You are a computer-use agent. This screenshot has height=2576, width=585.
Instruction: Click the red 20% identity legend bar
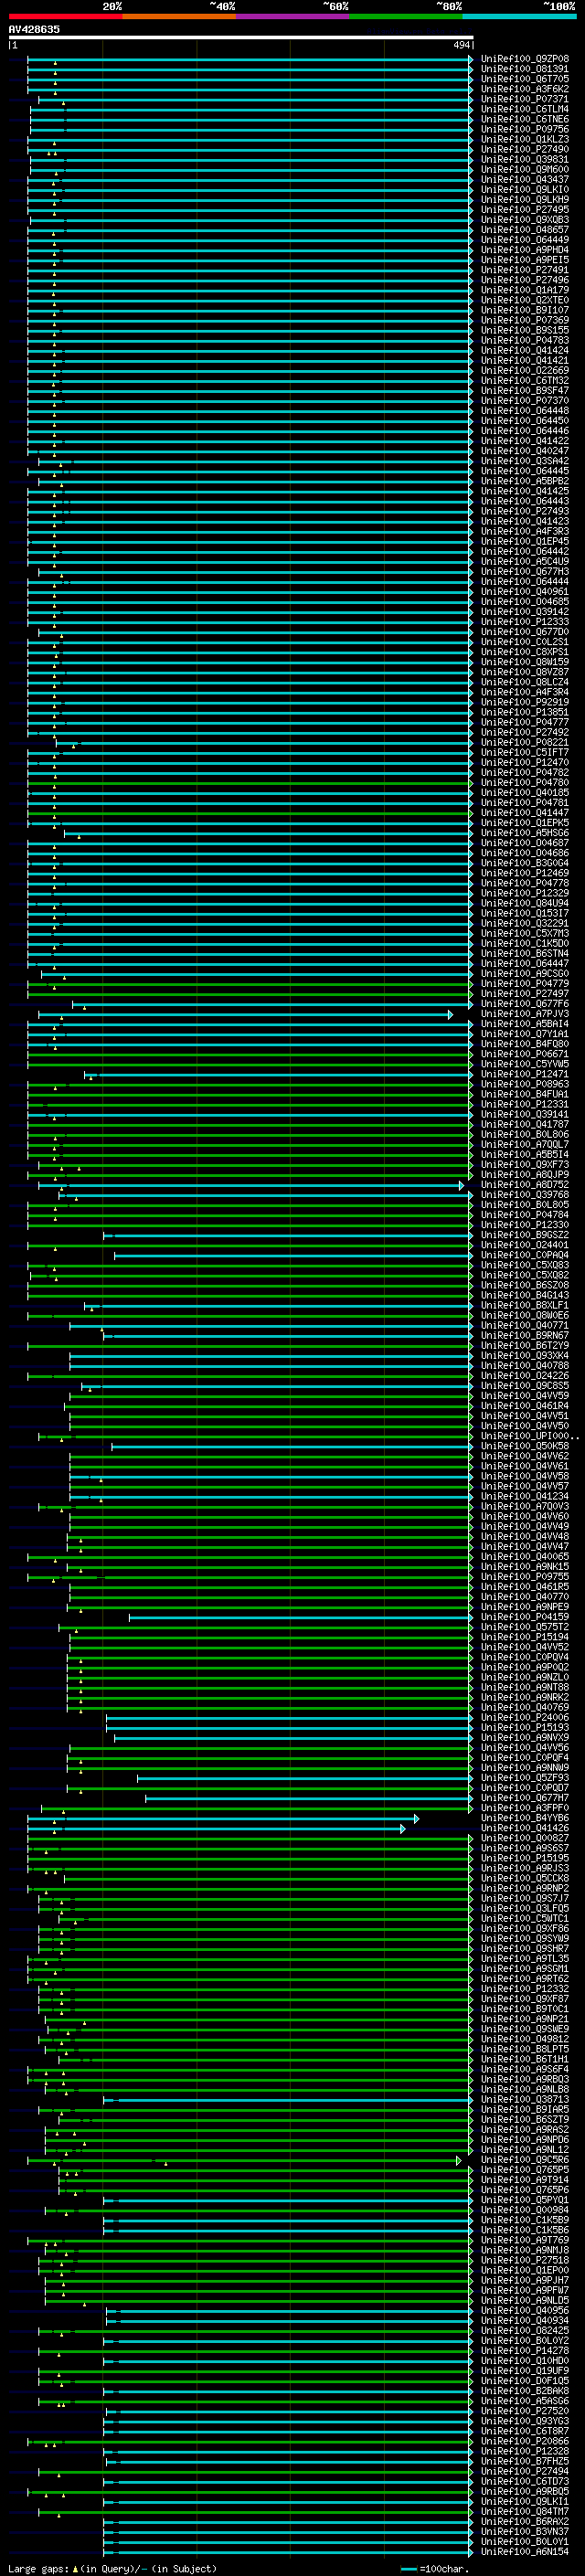click(x=65, y=16)
